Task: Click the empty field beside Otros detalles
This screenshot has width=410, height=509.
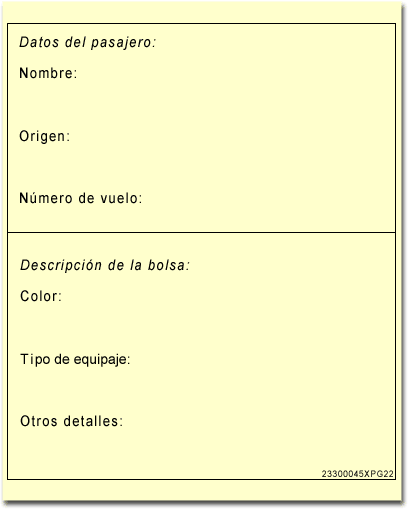Action: (x=258, y=421)
